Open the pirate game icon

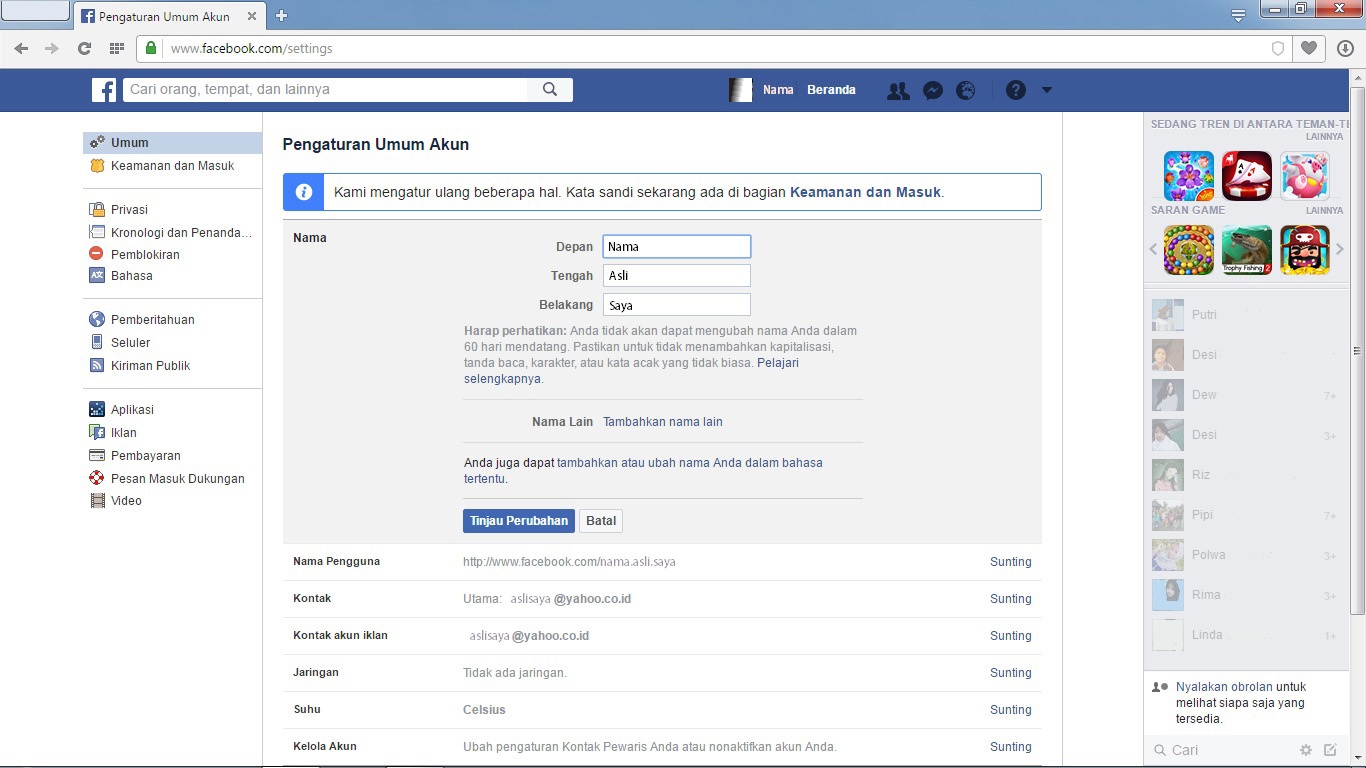pos(1305,250)
